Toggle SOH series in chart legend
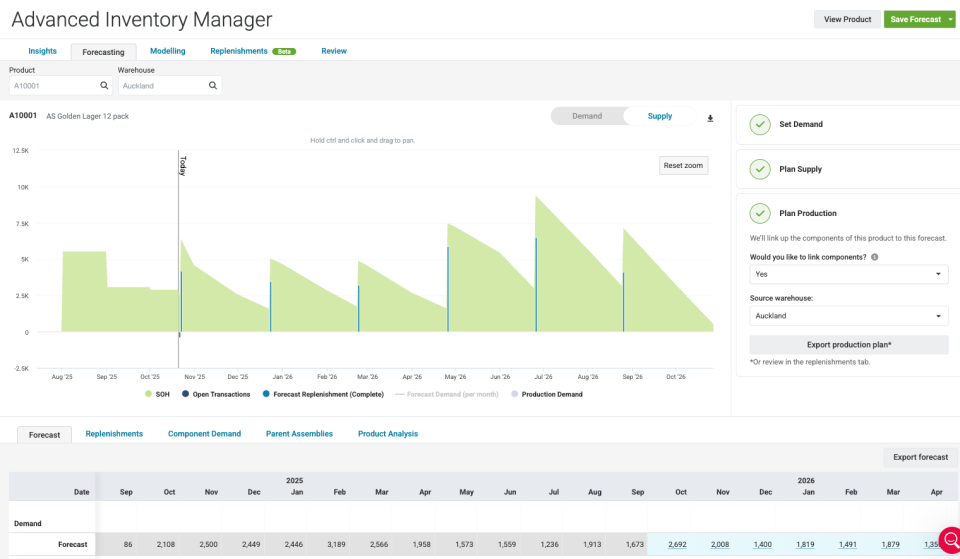 click(x=156, y=394)
